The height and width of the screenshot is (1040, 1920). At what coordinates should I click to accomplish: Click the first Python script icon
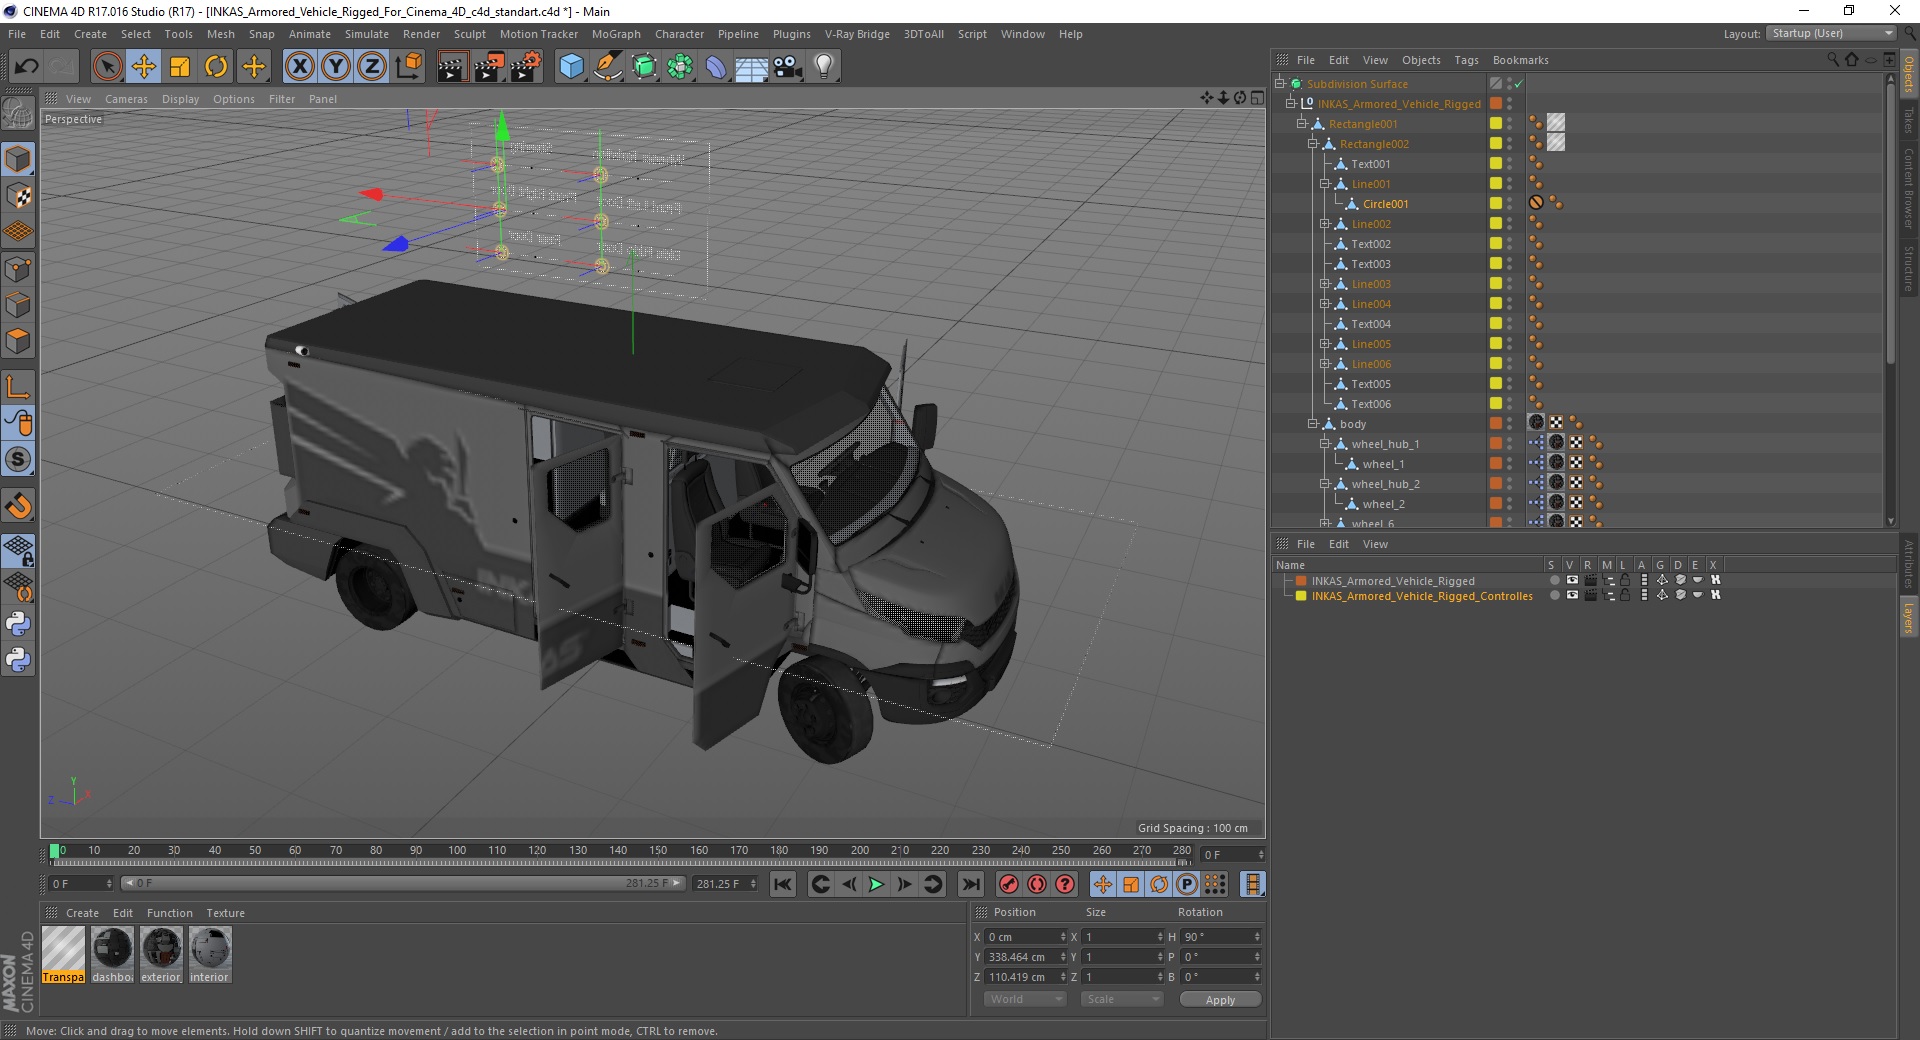18,624
